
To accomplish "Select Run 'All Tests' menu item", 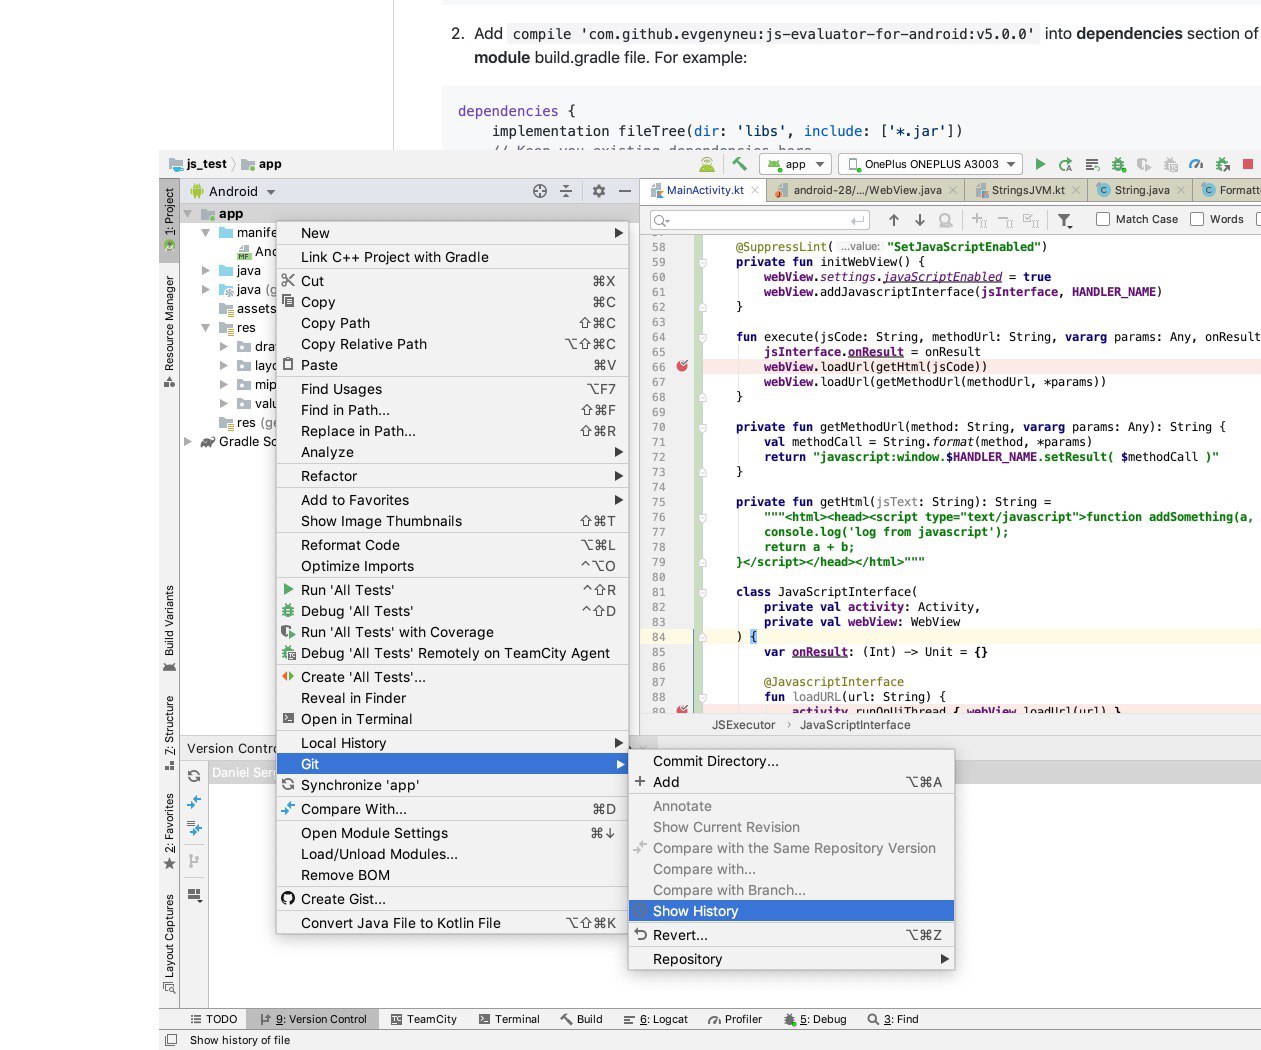I will [x=452, y=590].
